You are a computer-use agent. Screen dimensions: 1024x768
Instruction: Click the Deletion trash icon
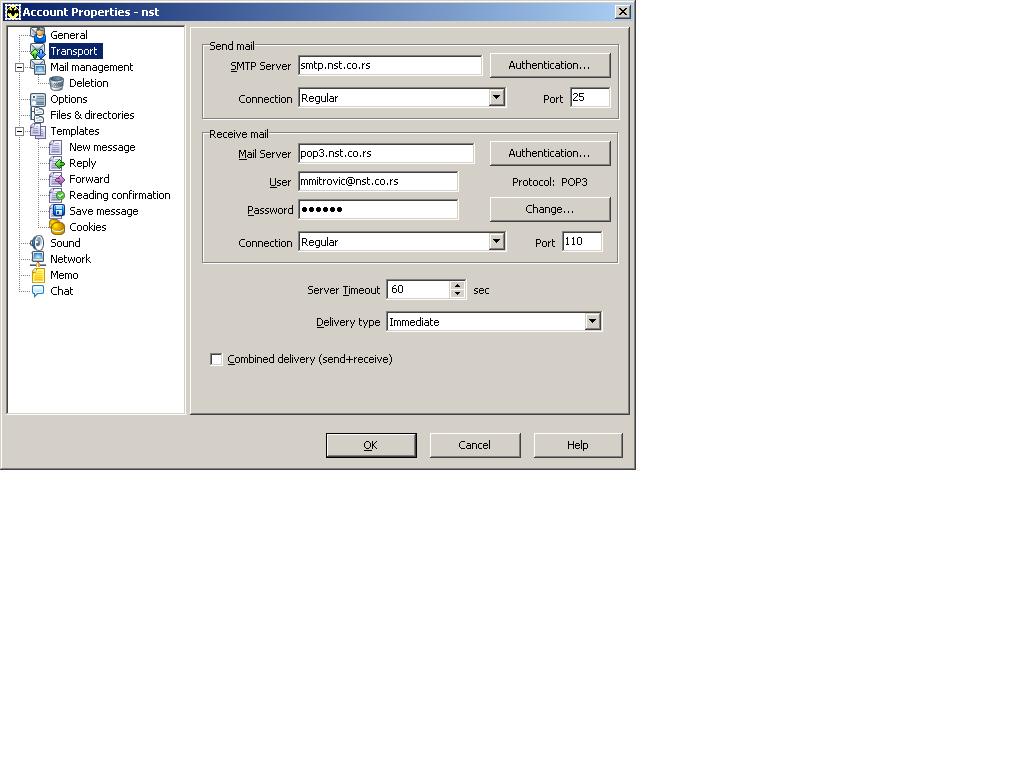pos(57,83)
